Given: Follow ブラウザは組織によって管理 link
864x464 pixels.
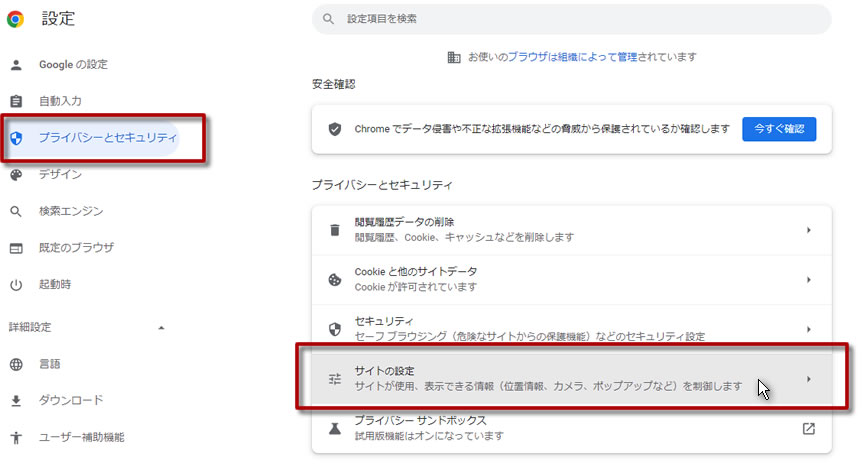Looking at the screenshot, I should point(573,57).
